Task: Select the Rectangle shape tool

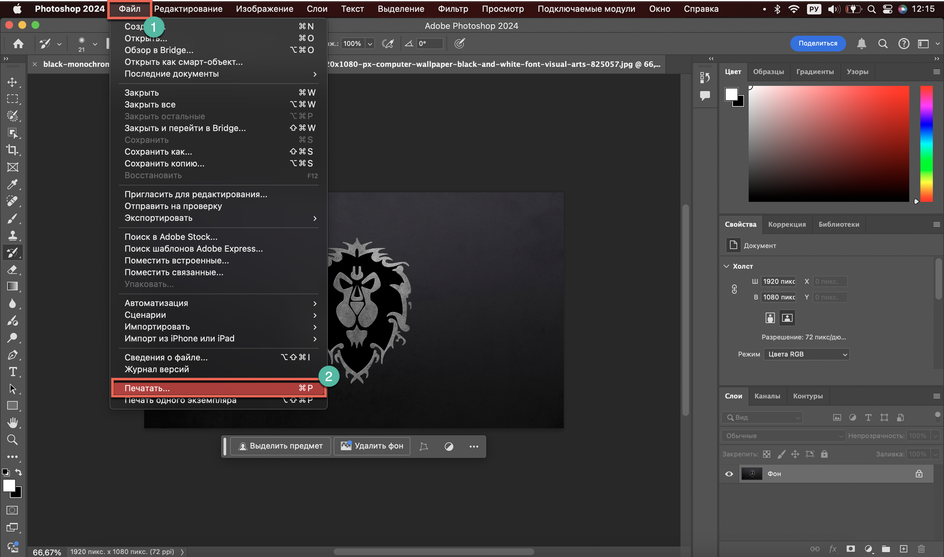Action: pos(12,406)
